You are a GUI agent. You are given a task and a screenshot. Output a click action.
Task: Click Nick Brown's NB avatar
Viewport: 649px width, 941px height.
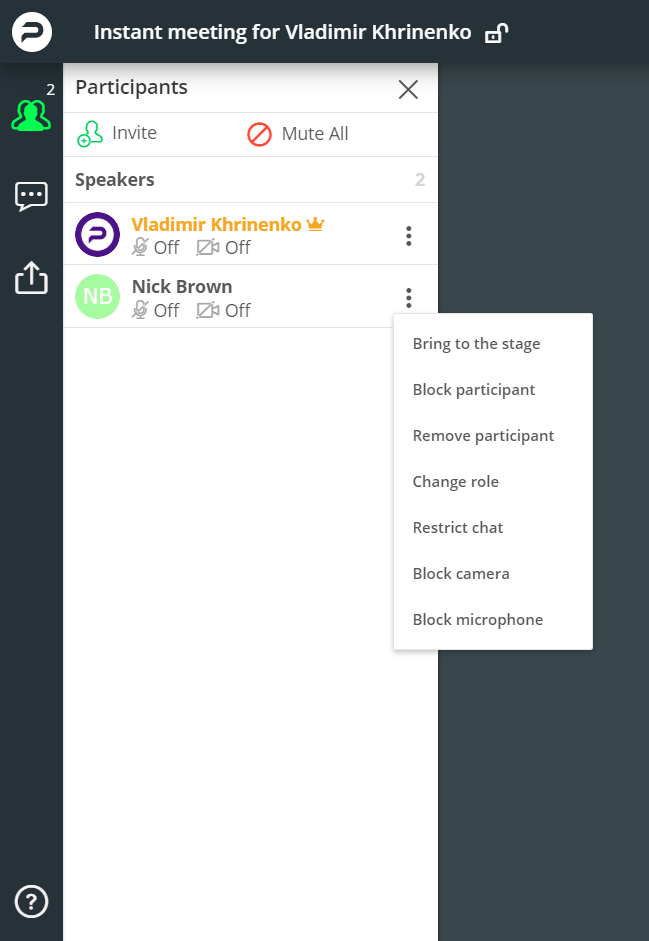[x=97, y=296]
